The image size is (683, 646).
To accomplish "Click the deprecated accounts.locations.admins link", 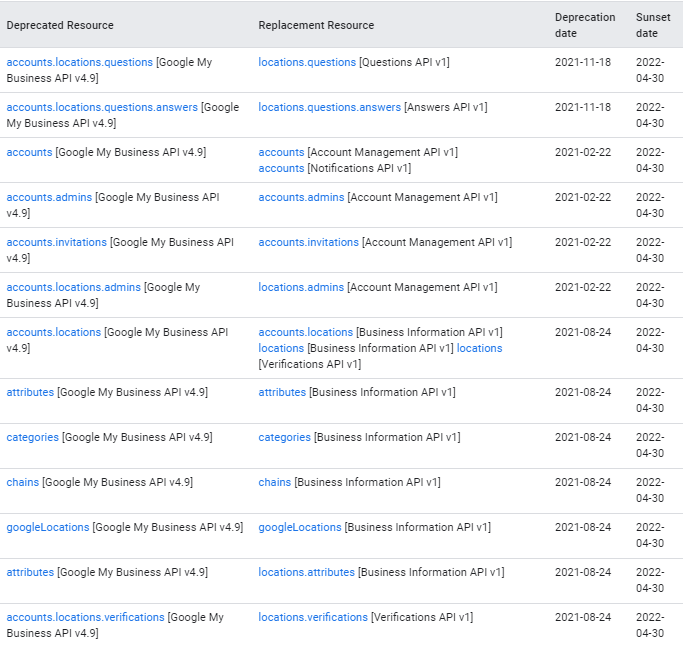I will click(x=74, y=287).
